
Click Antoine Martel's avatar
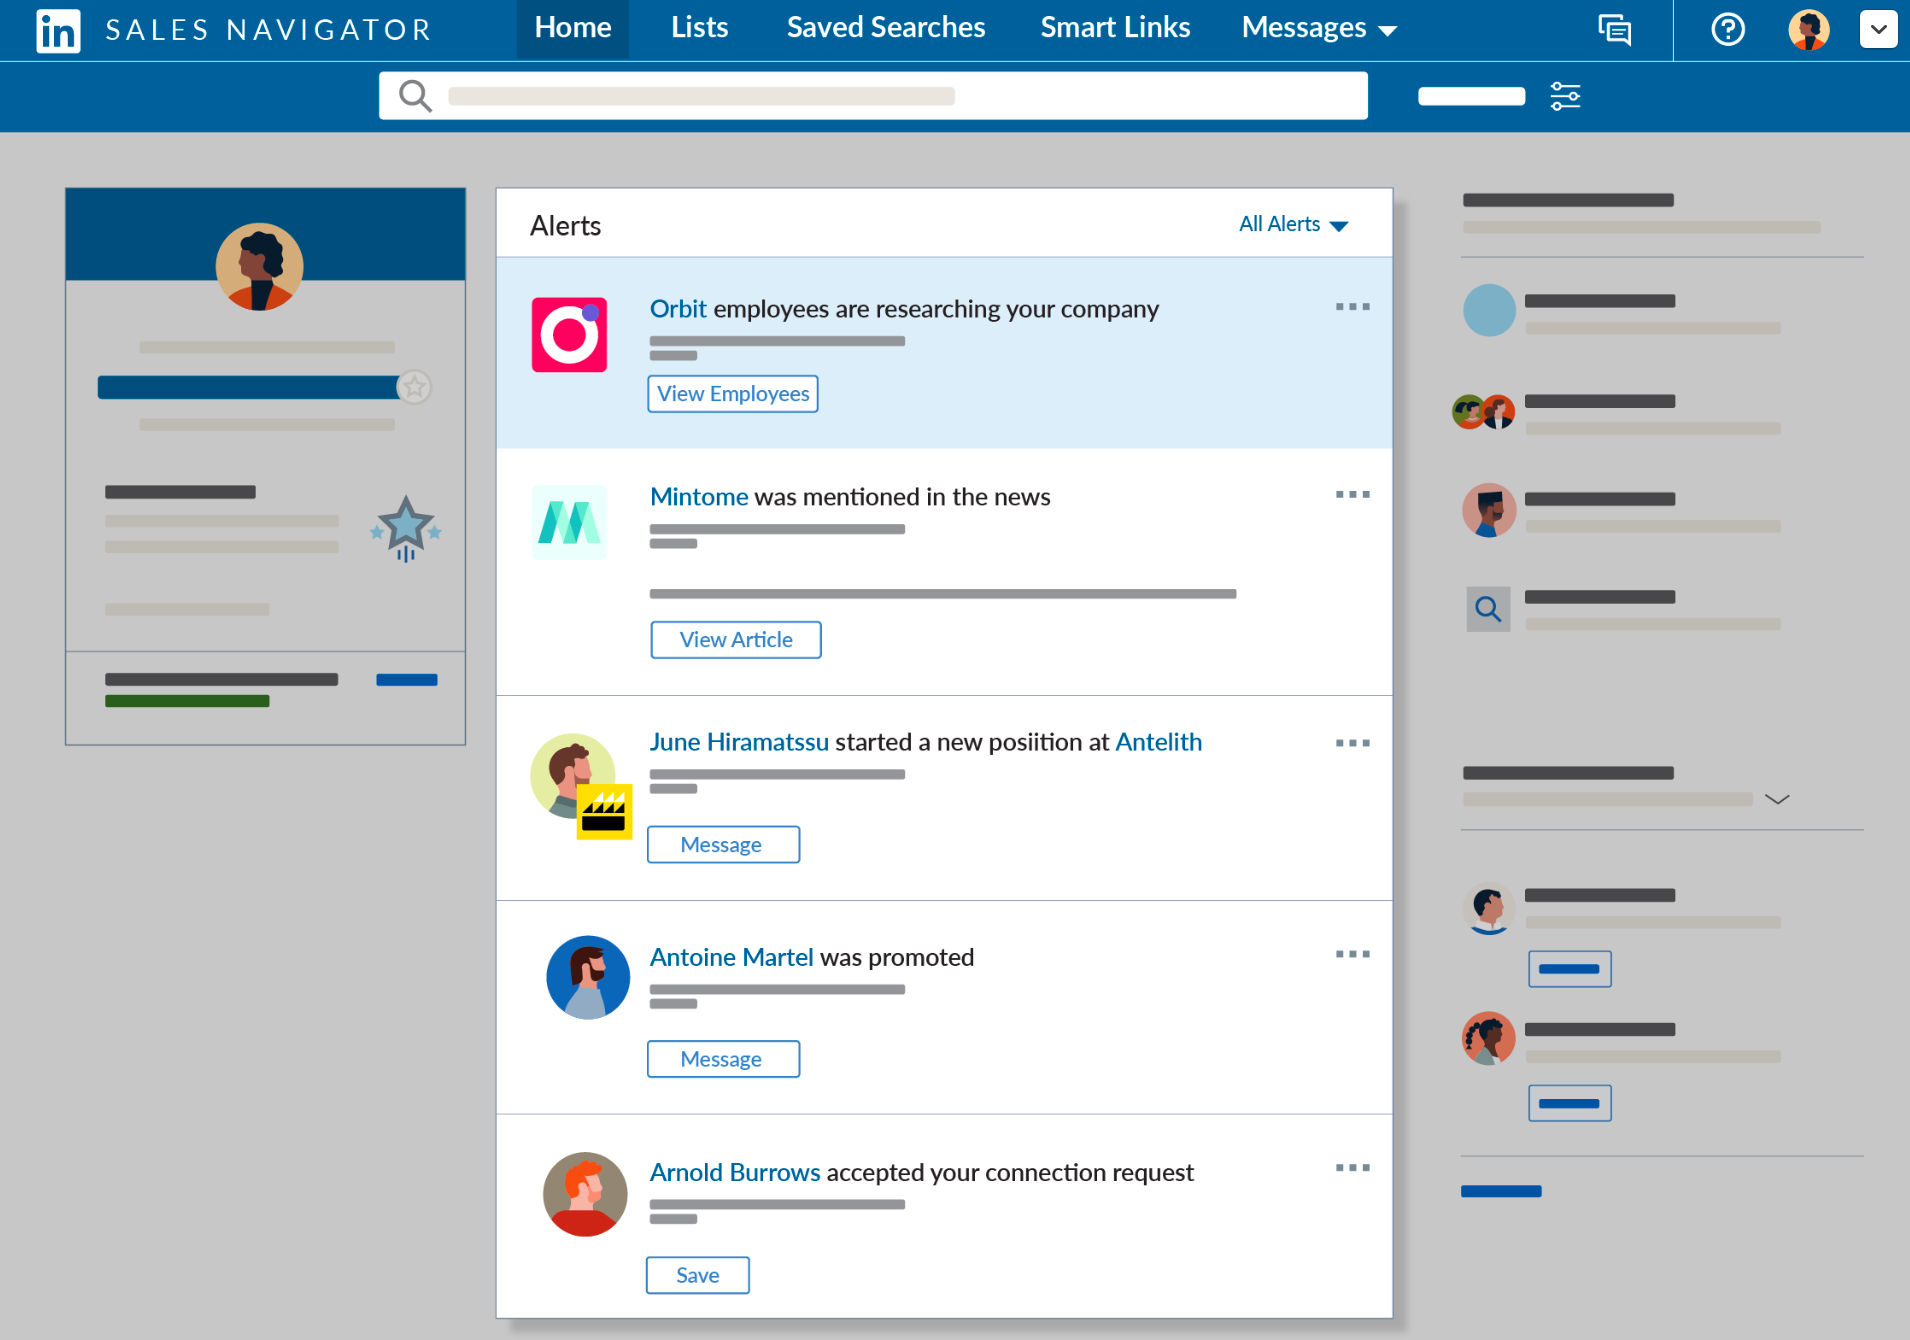pyautogui.click(x=587, y=977)
